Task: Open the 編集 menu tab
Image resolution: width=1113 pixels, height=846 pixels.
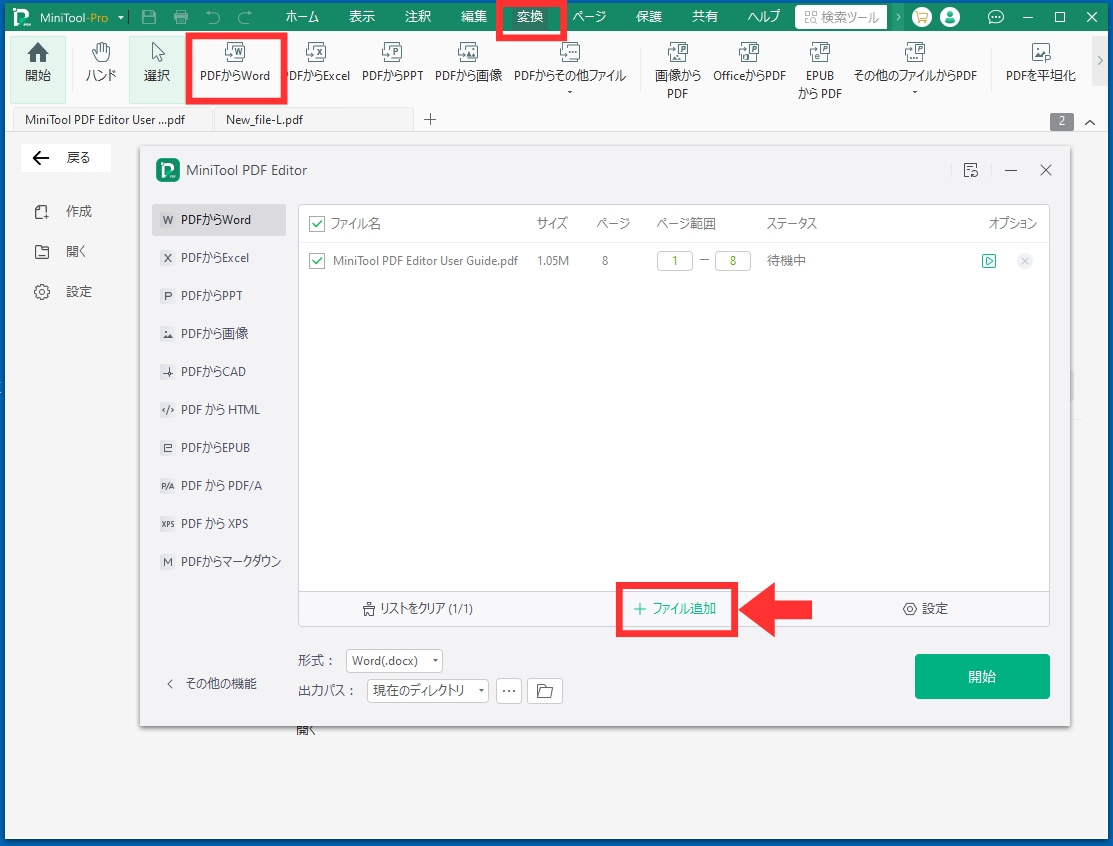Action: pos(473,17)
